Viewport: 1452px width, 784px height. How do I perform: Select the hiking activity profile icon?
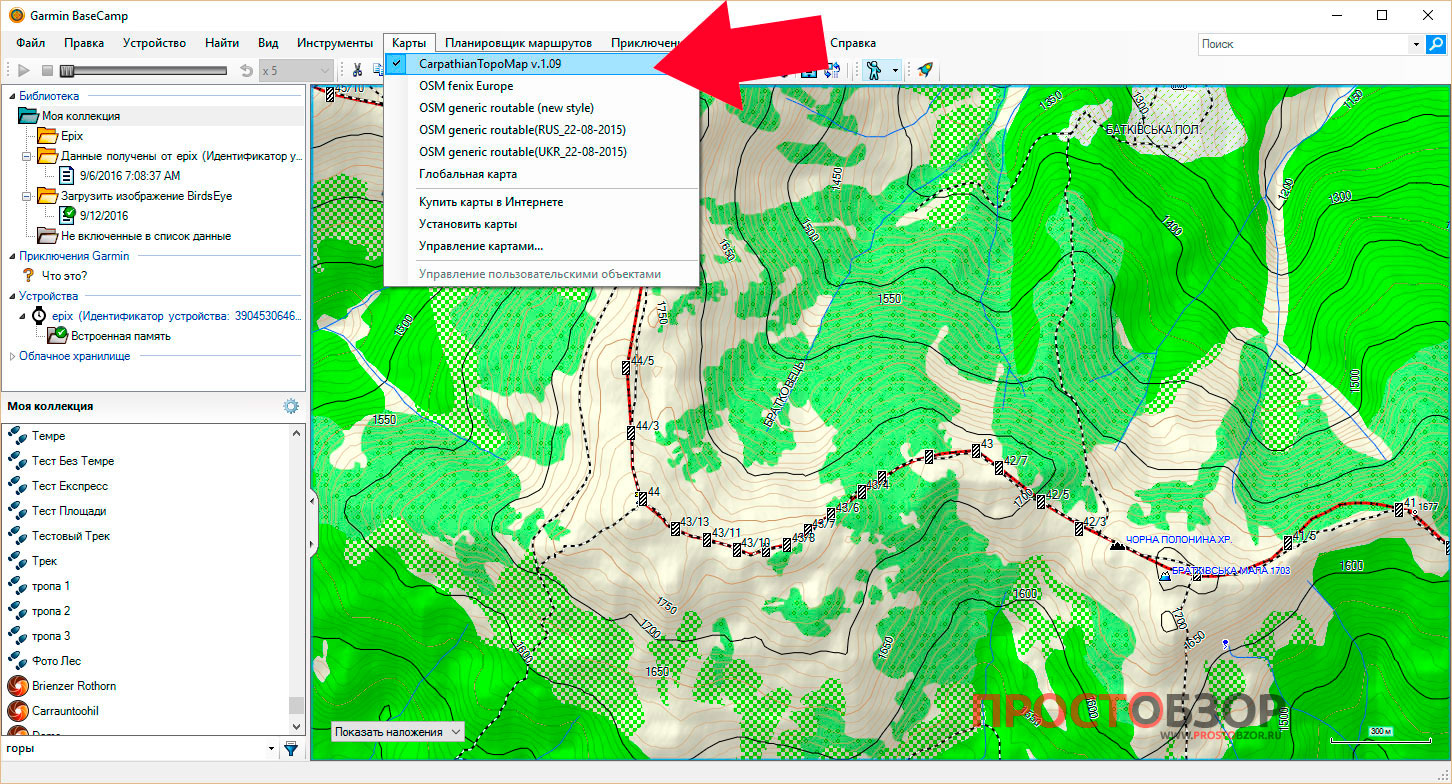(873, 70)
